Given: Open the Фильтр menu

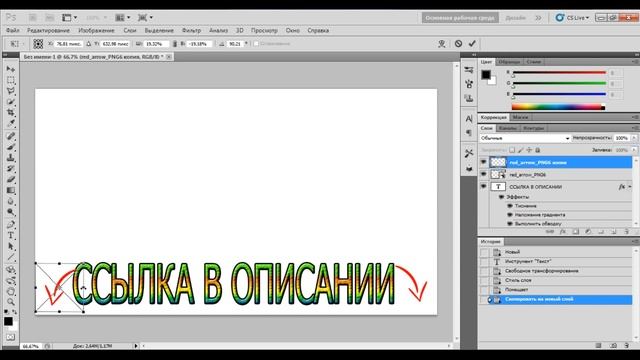Looking at the screenshot, I should pyautogui.click(x=191, y=30).
